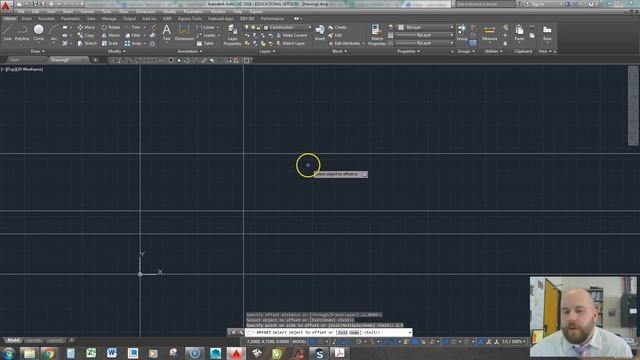Viewport: 640px width, 360px height.
Task: Click the Stretch tool
Action: tap(87, 43)
